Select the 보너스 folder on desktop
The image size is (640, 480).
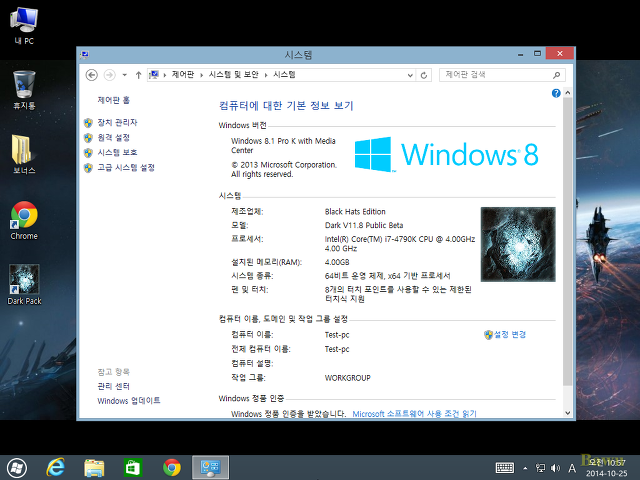point(24,154)
